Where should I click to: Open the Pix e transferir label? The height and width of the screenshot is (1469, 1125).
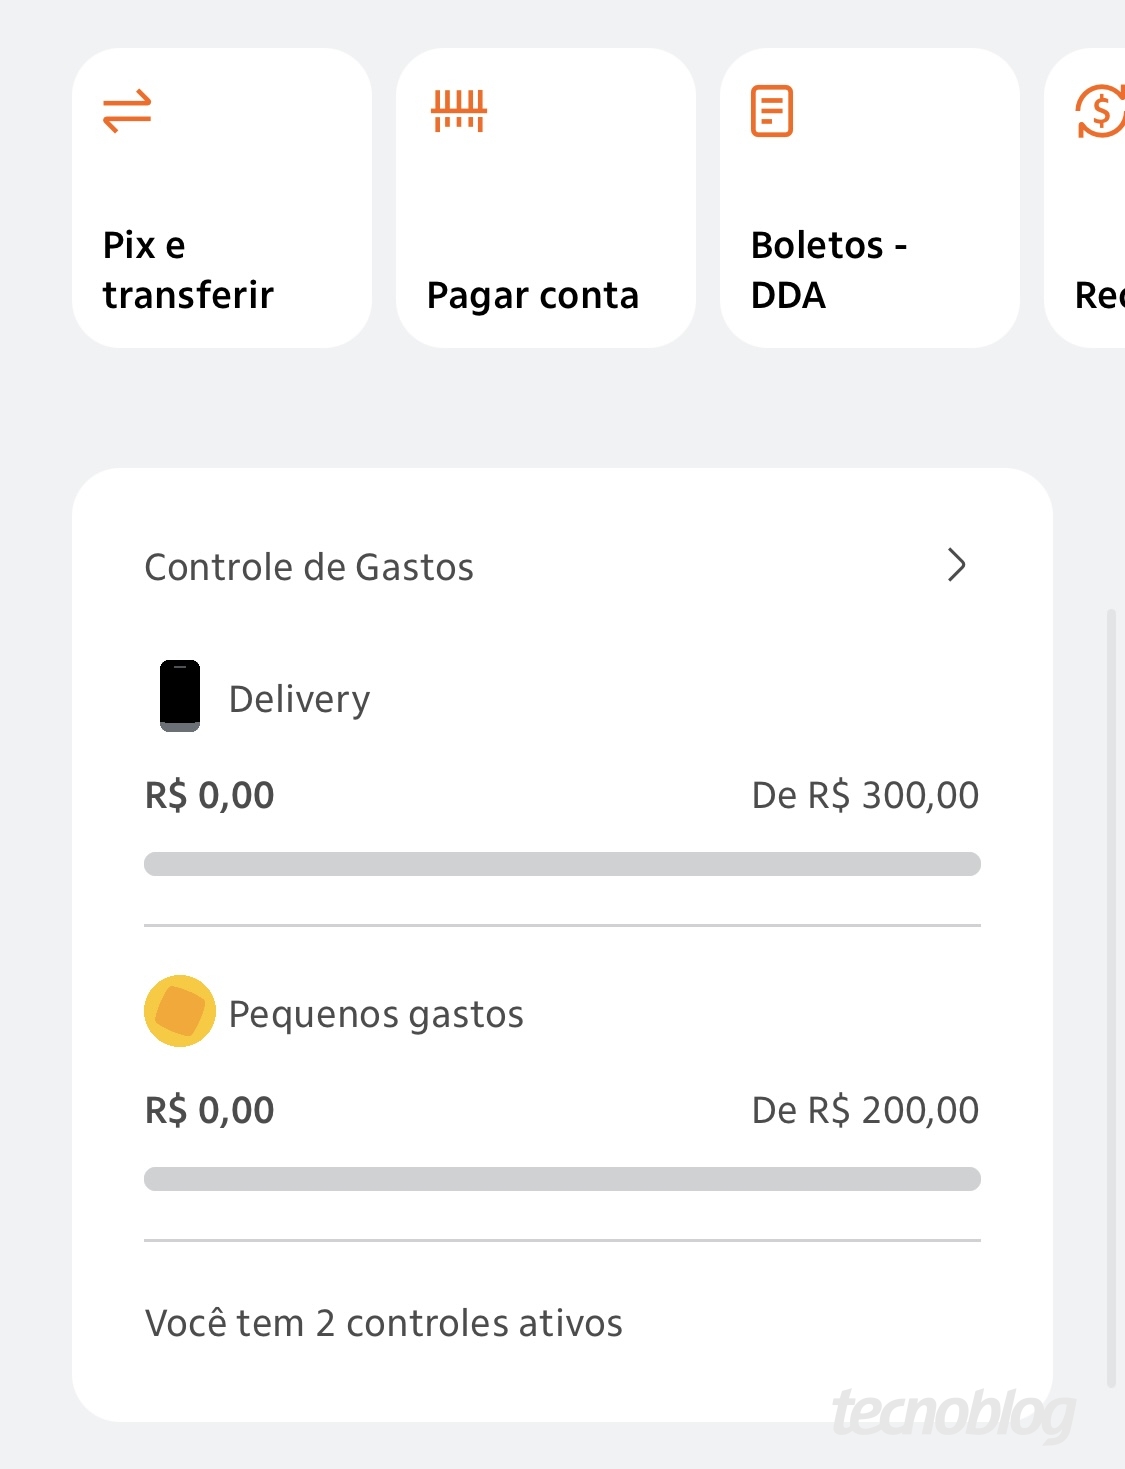pos(188,270)
